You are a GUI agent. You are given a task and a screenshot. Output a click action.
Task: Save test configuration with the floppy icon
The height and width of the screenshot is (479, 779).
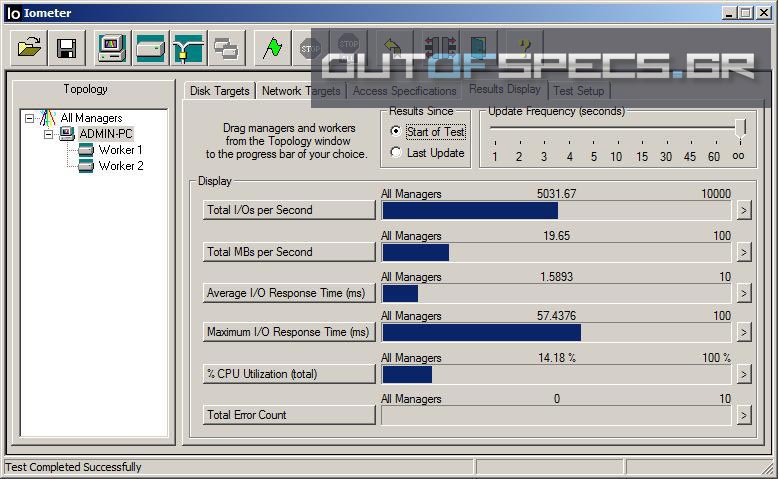(x=67, y=48)
